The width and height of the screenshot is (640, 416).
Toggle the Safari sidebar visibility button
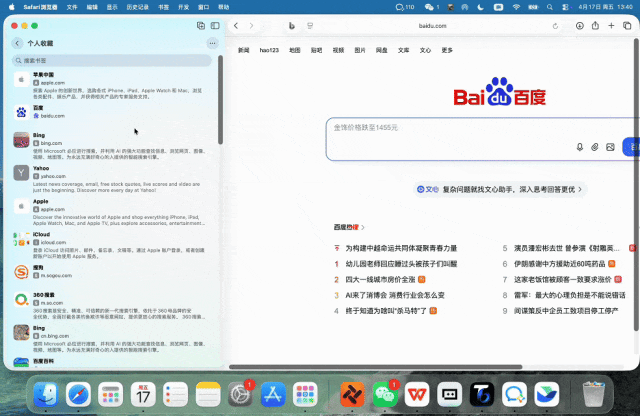[x=215, y=26]
